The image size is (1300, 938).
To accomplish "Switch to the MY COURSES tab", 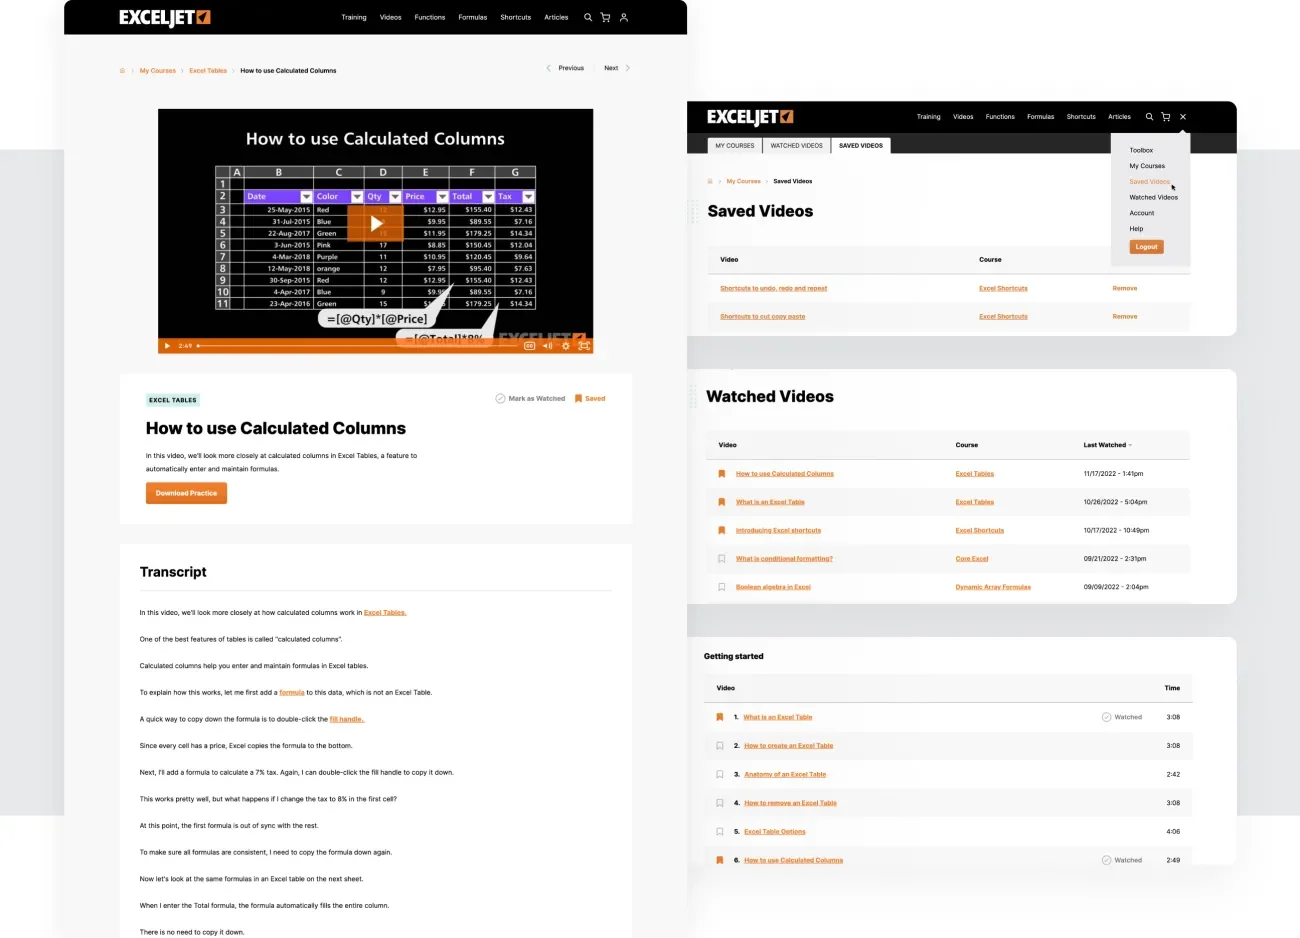I will pos(735,145).
